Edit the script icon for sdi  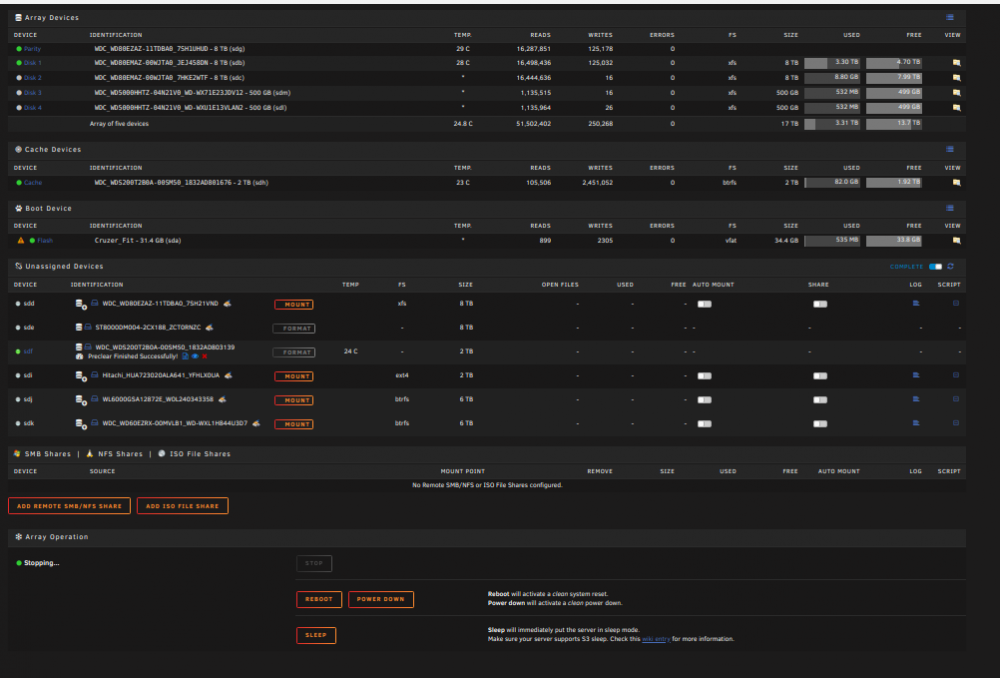click(x=956, y=376)
